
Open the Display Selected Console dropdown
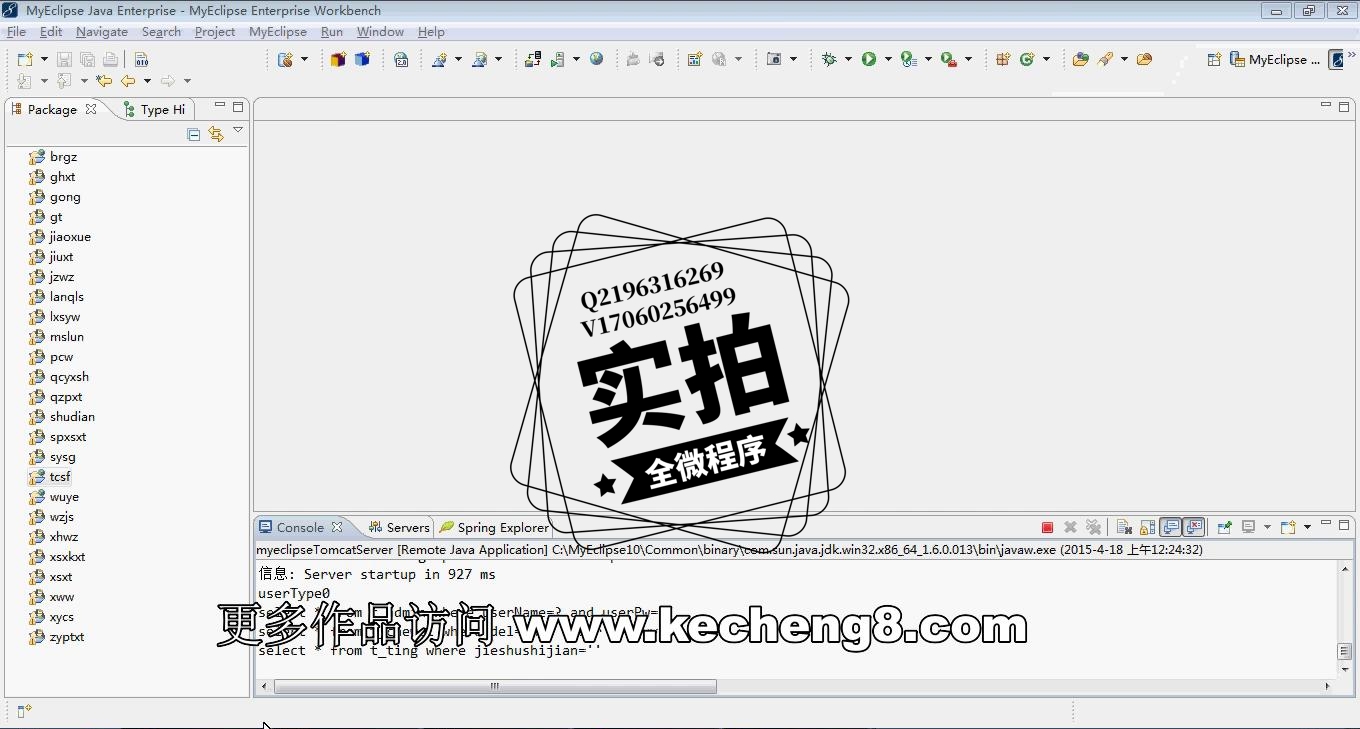[1267, 527]
